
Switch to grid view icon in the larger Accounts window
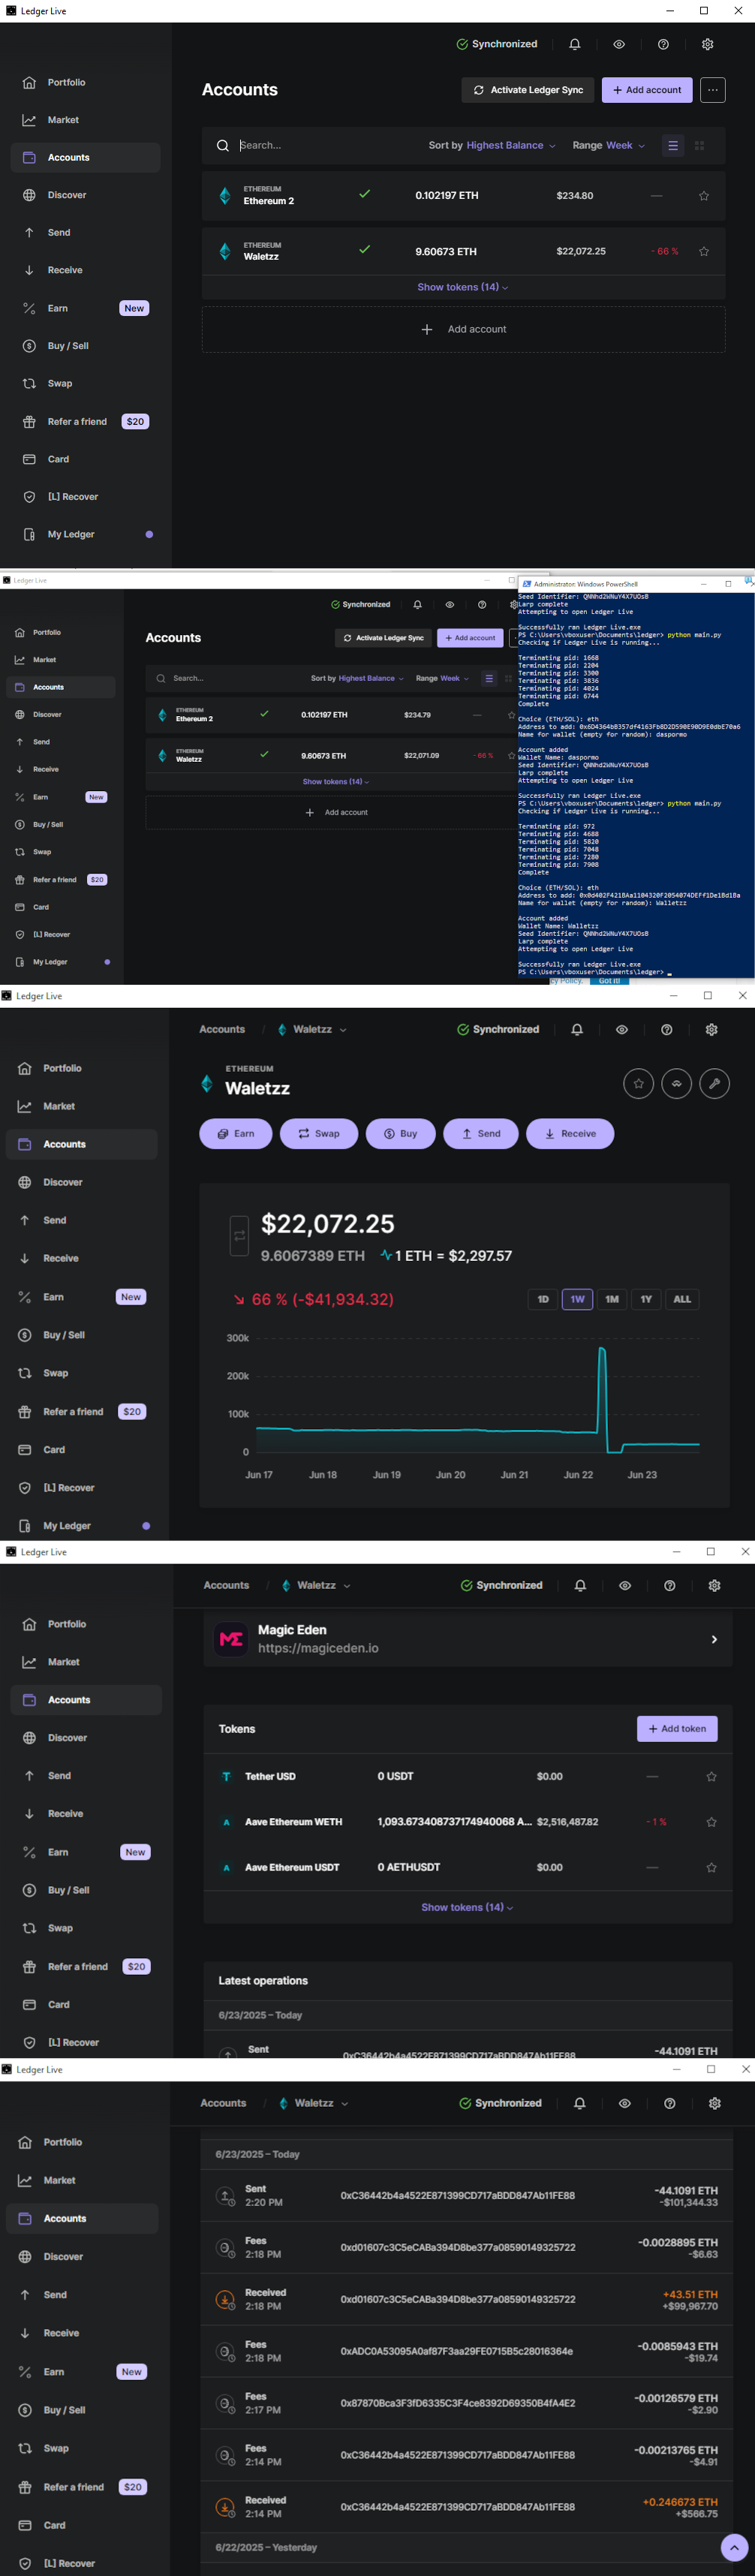[700, 146]
